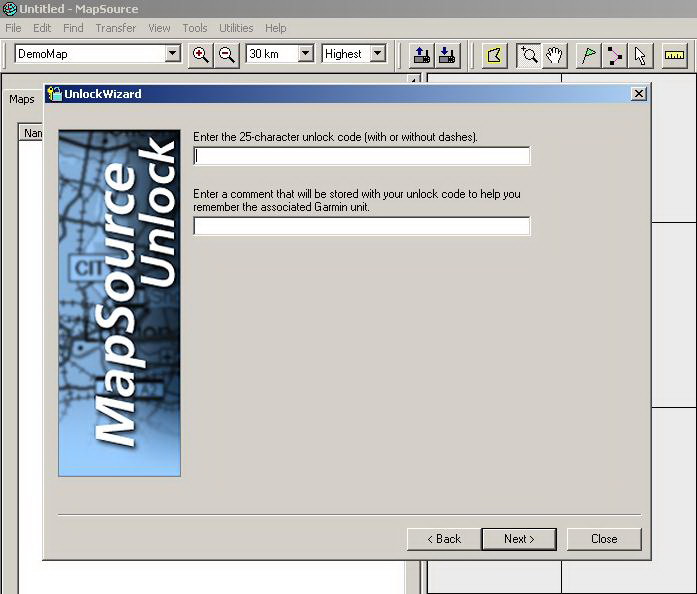
Task: Select the Waypoint flag tool
Action: tap(589, 56)
